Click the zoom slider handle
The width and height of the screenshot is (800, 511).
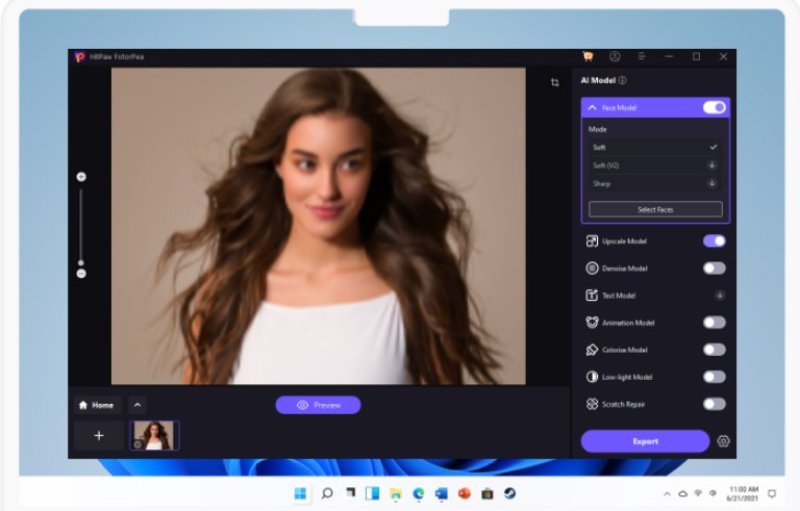point(81,263)
